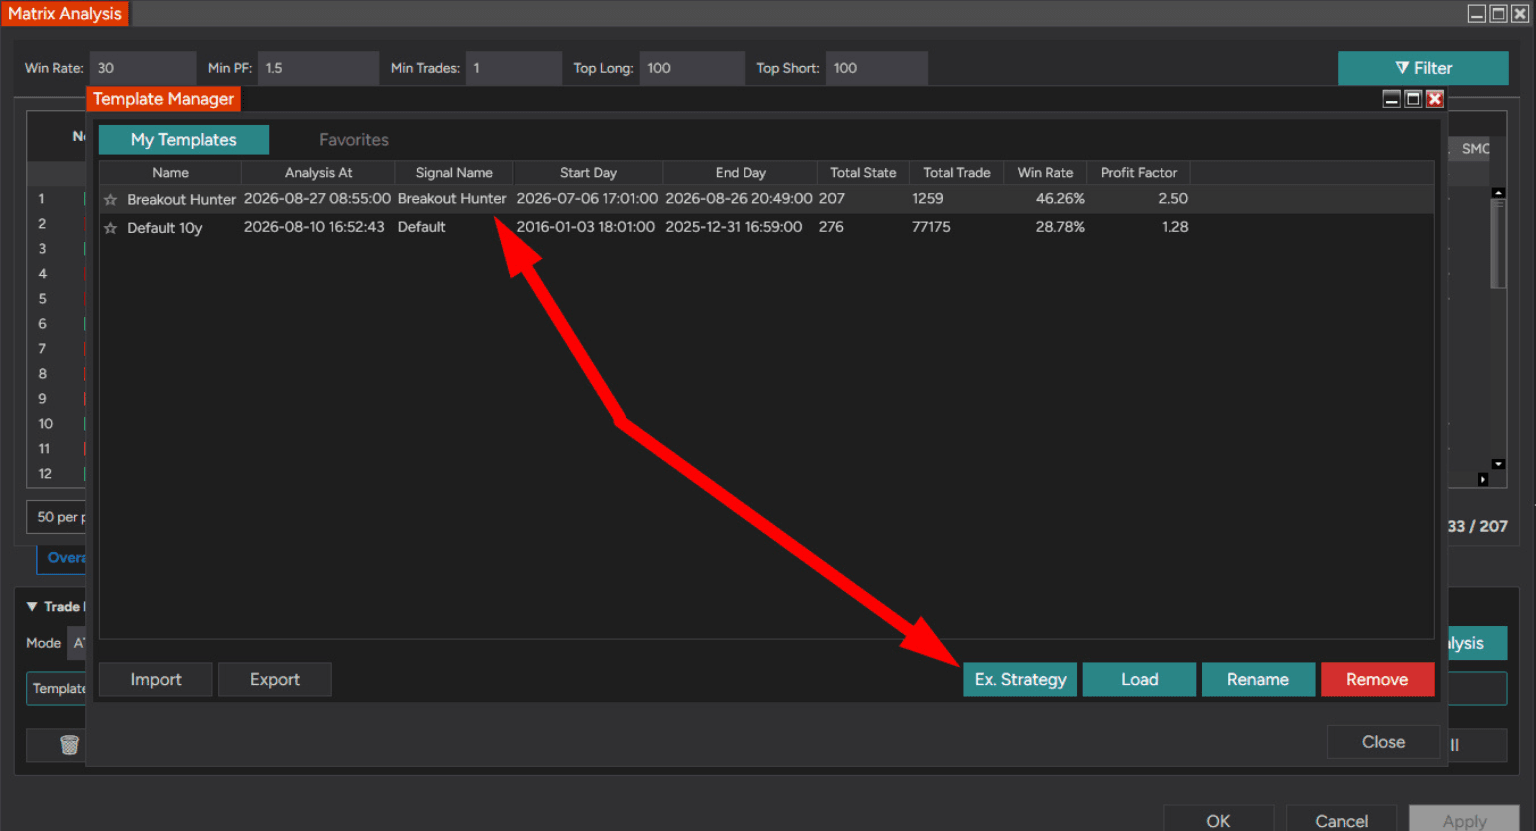Sort by the Total State column header

click(x=863, y=173)
